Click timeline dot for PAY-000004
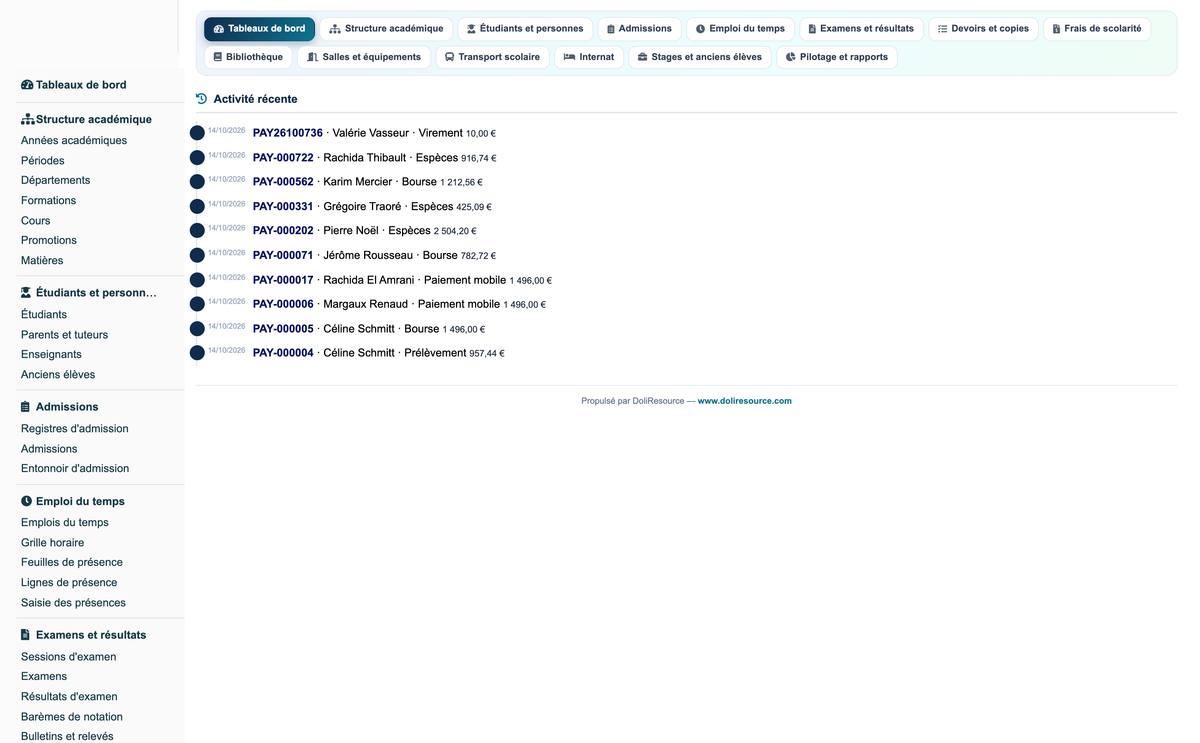The height and width of the screenshot is (743, 1200). click(197, 353)
